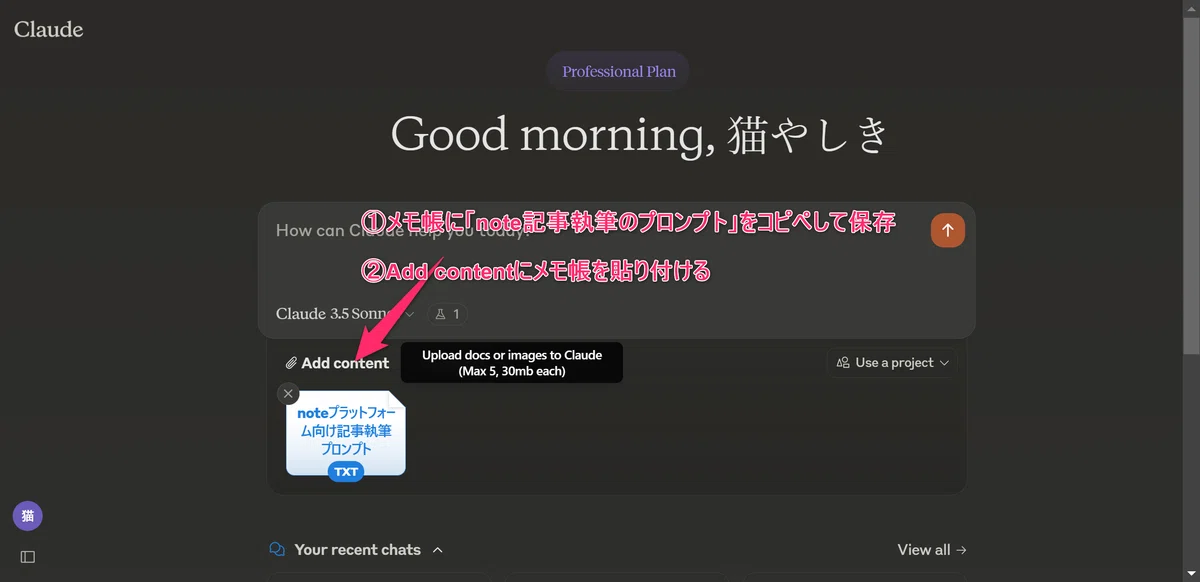Open the Claude 3.5 Sonnet model dropdown
The image size is (1200, 582).
pyautogui.click(x=346, y=314)
